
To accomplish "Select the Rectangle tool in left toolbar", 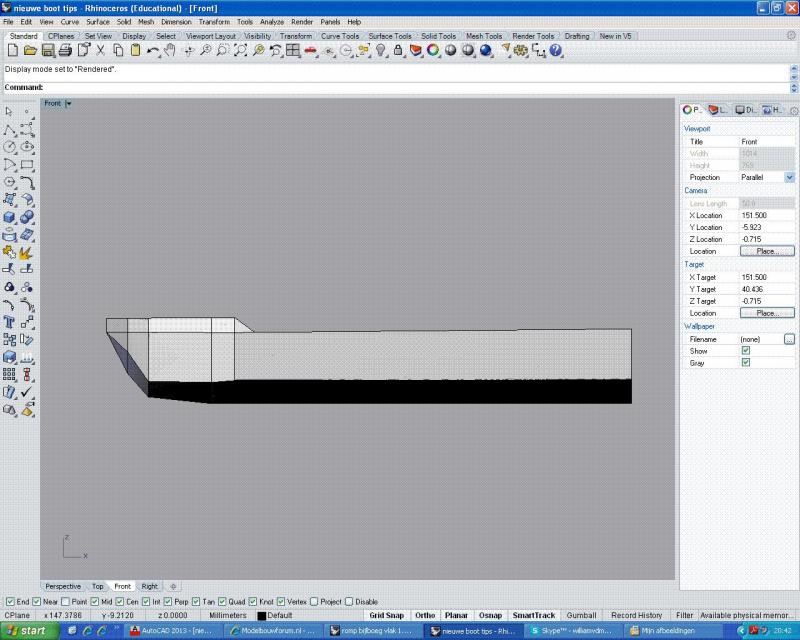I will tap(27, 164).
